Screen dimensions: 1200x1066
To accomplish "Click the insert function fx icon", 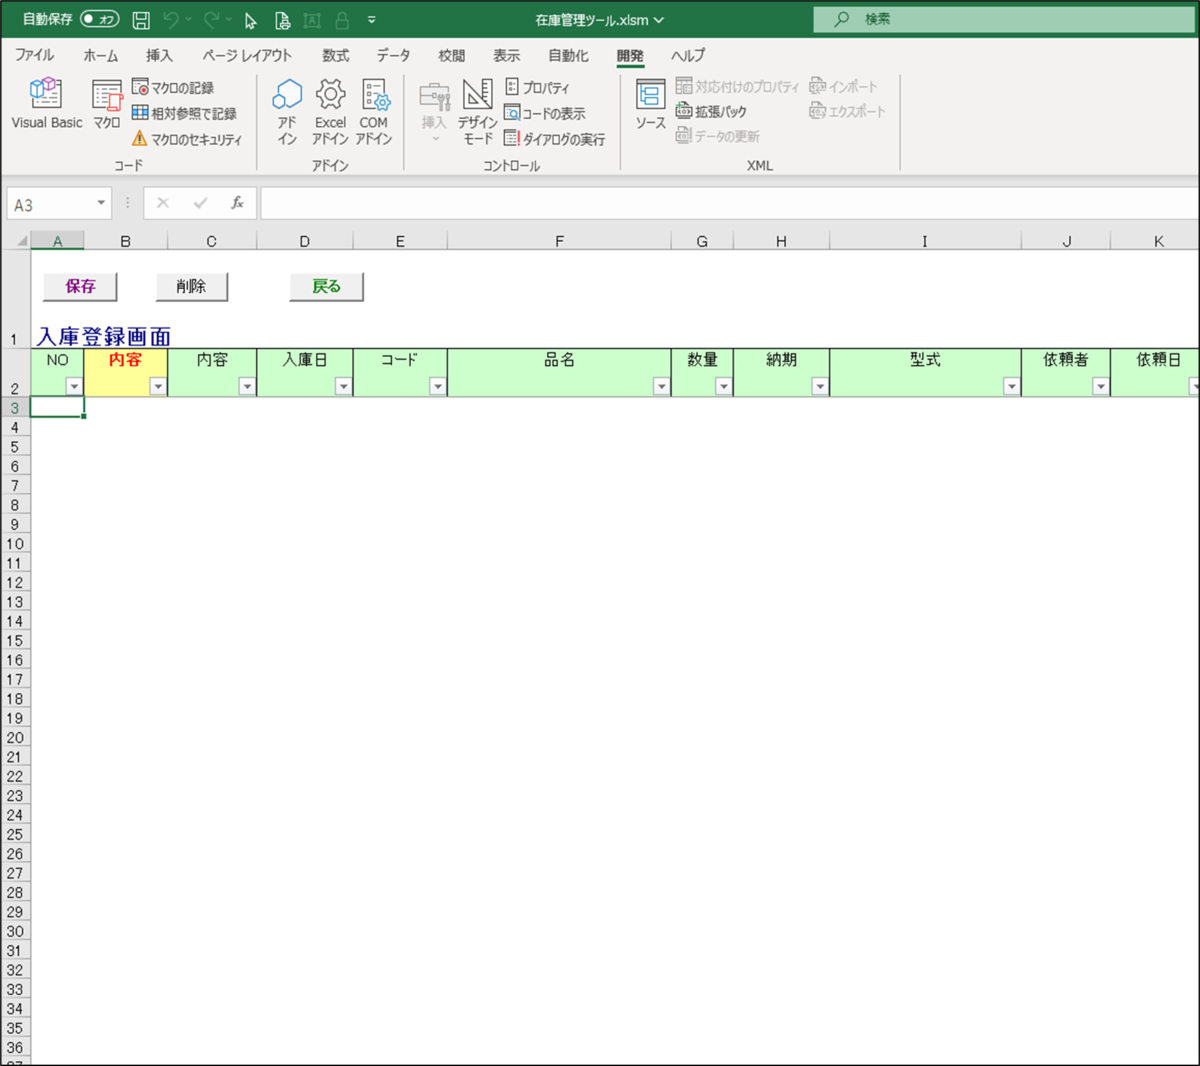I will 237,203.
